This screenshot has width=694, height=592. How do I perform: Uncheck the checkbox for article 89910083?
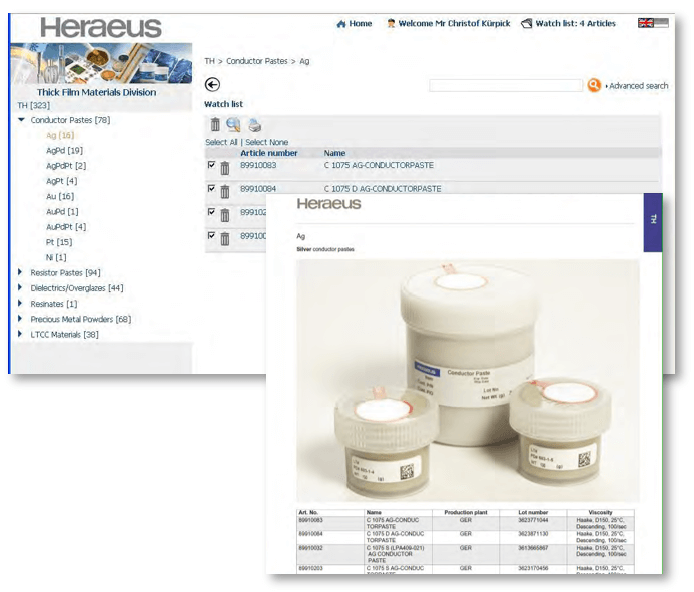coord(212,165)
